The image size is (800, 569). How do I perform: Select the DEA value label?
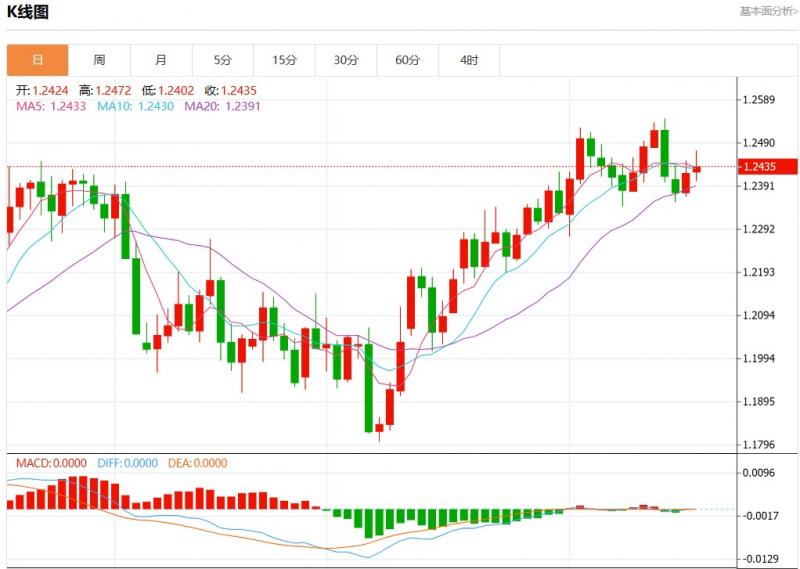pyautogui.click(x=199, y=463)
